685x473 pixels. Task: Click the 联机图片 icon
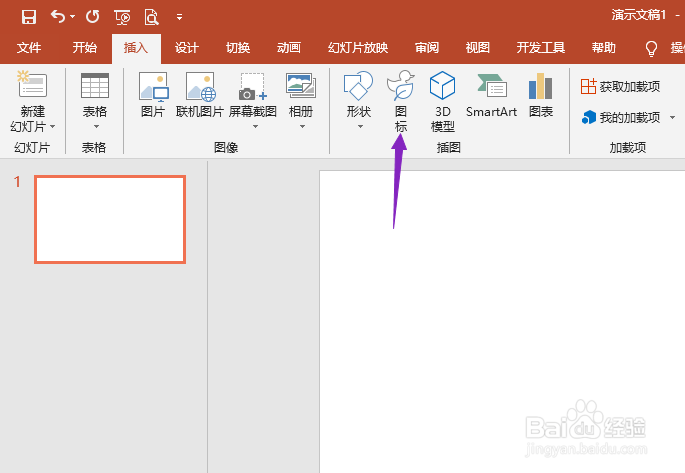[201, 86]
